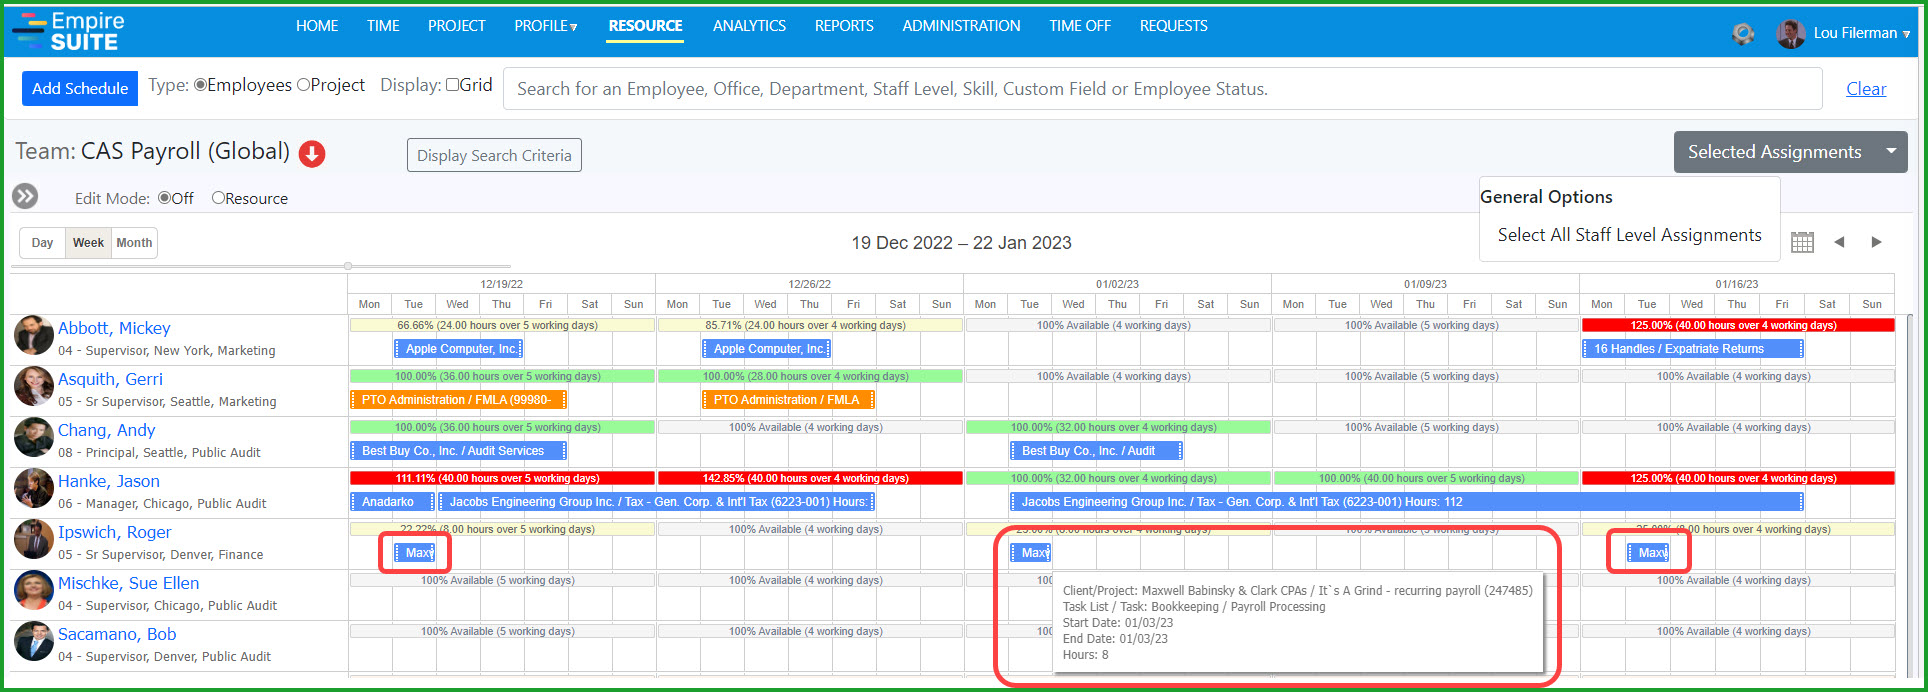Go to the HOME menu

pos(317,26)
